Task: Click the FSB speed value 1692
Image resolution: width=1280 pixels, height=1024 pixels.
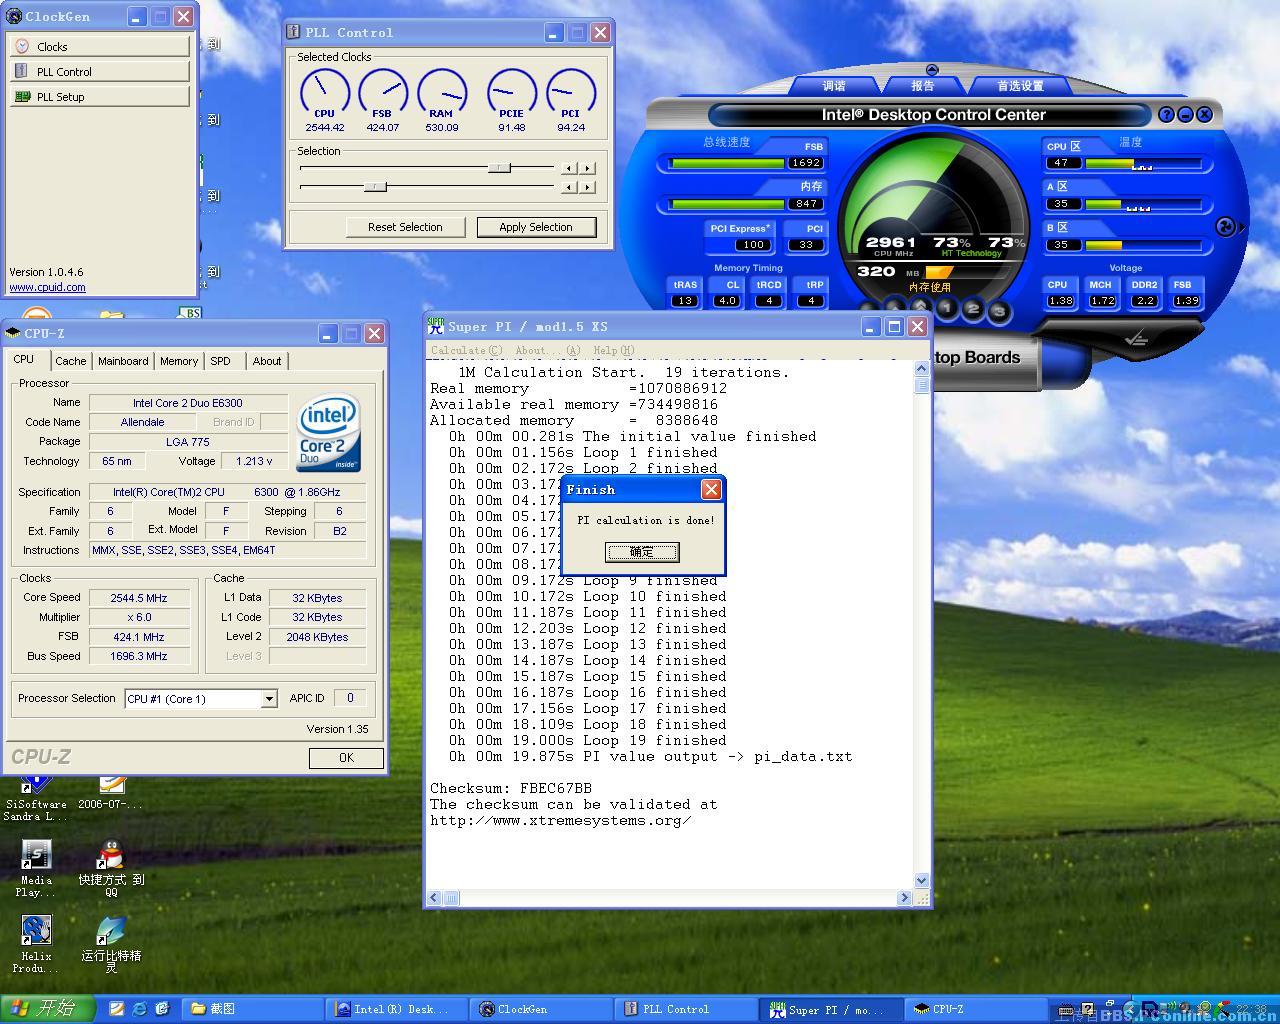Action: coord(806,162)
